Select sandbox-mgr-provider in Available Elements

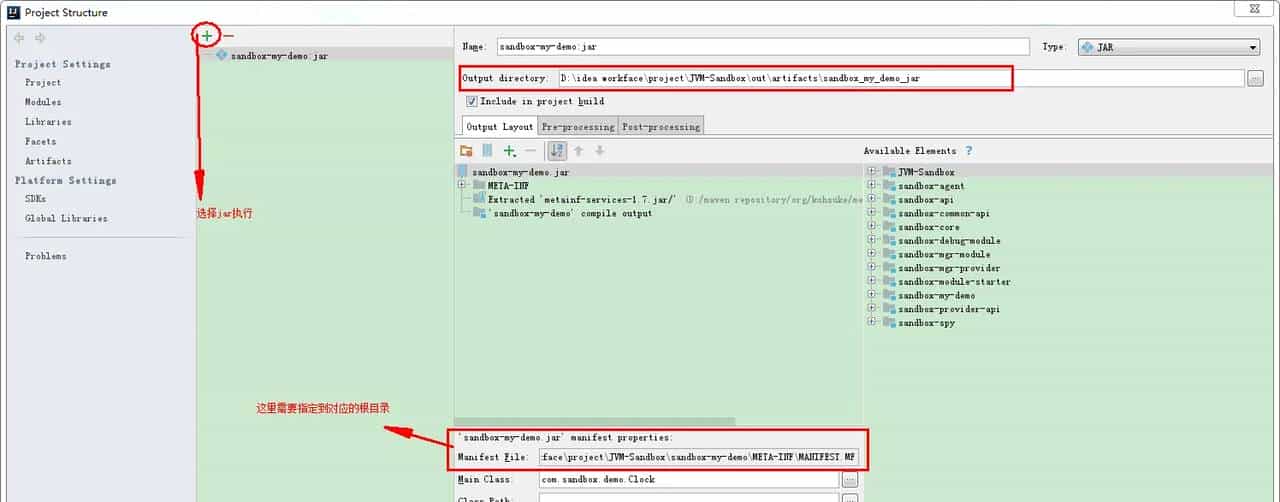tap(948, 268)
